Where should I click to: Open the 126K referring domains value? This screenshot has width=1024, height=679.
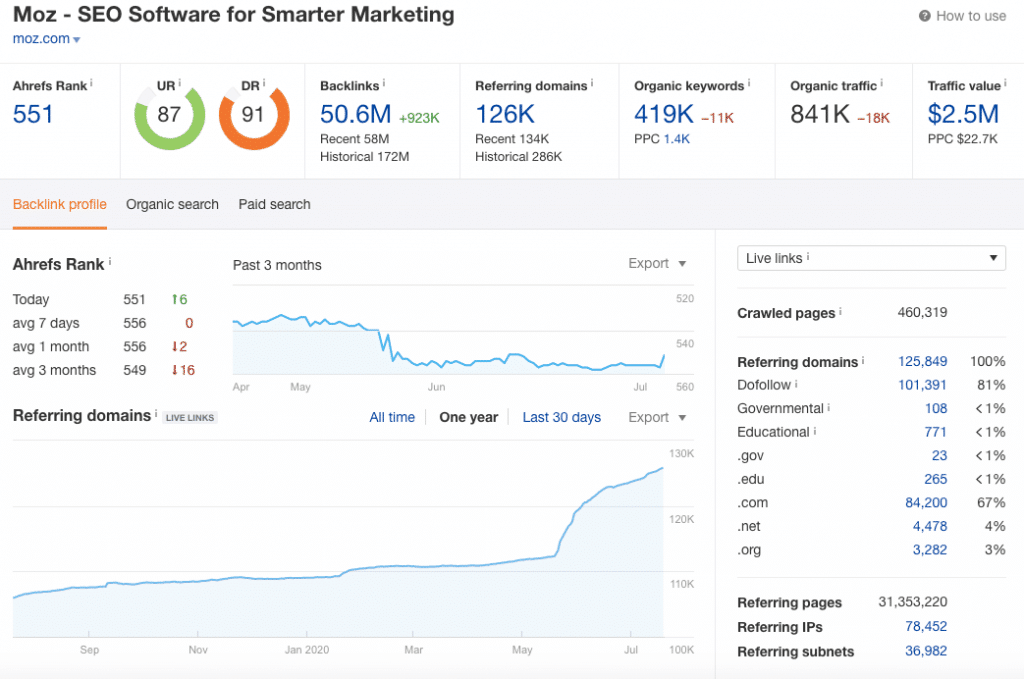505,114
